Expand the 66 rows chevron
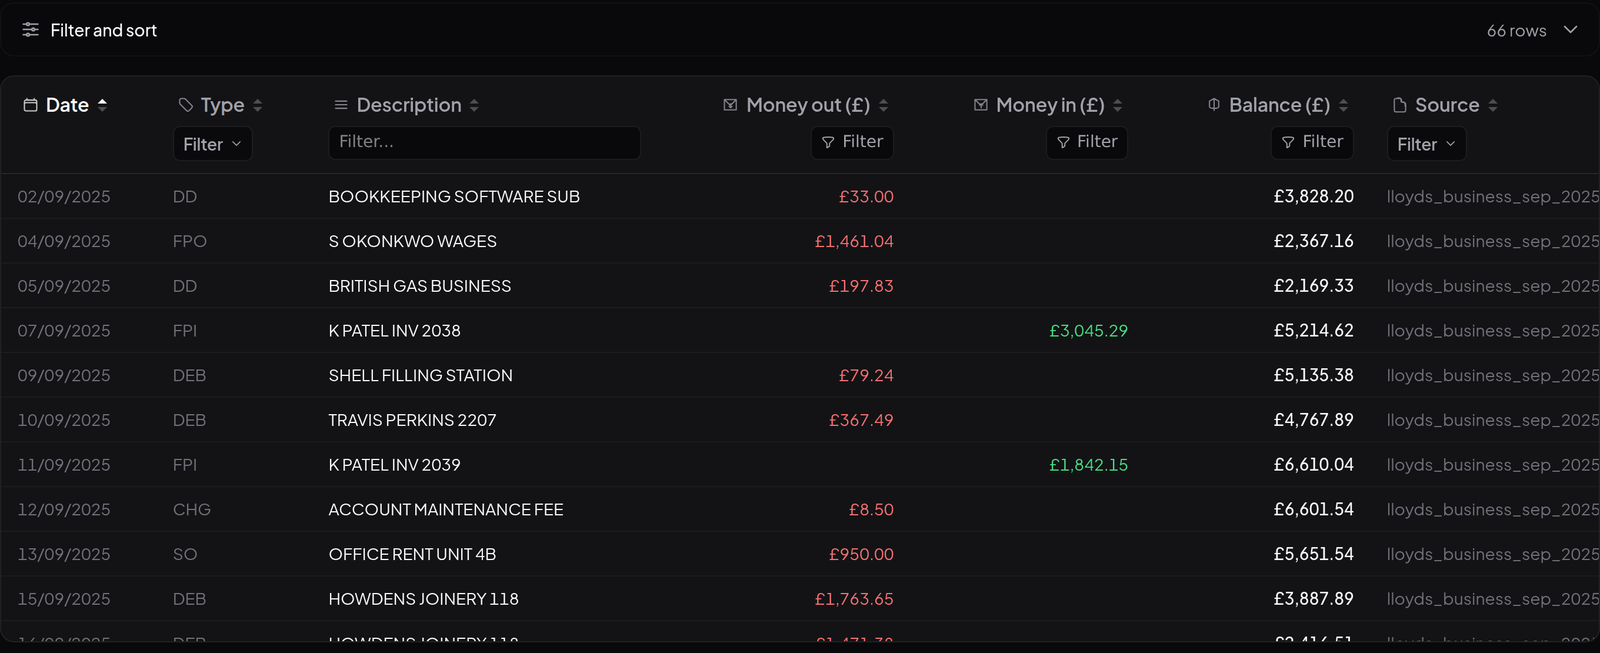Viewport: 1600px width, 653px height. point(1570,30)
